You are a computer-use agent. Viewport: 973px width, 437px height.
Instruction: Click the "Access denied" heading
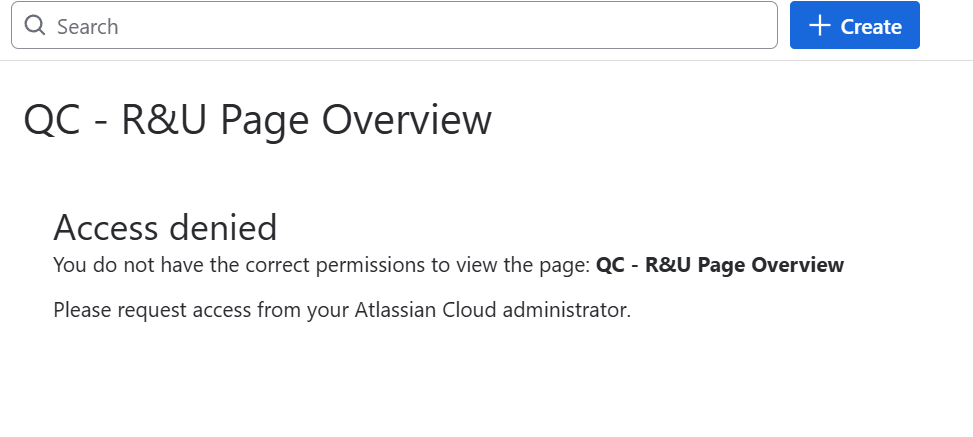click(165, 228)
